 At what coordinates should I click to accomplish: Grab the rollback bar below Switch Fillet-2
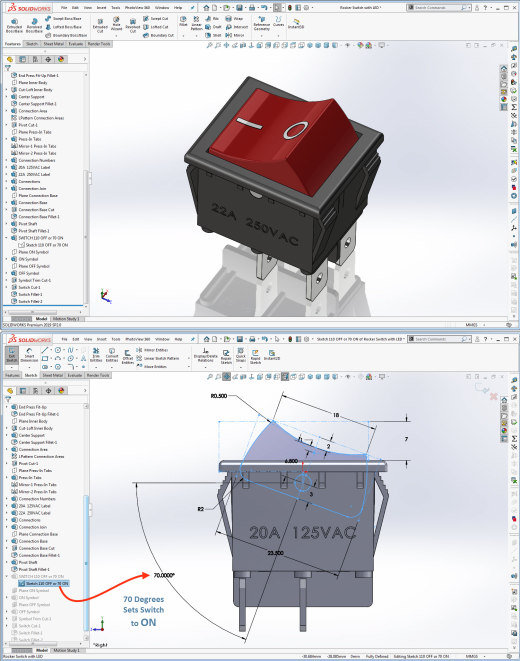[43, 305]
